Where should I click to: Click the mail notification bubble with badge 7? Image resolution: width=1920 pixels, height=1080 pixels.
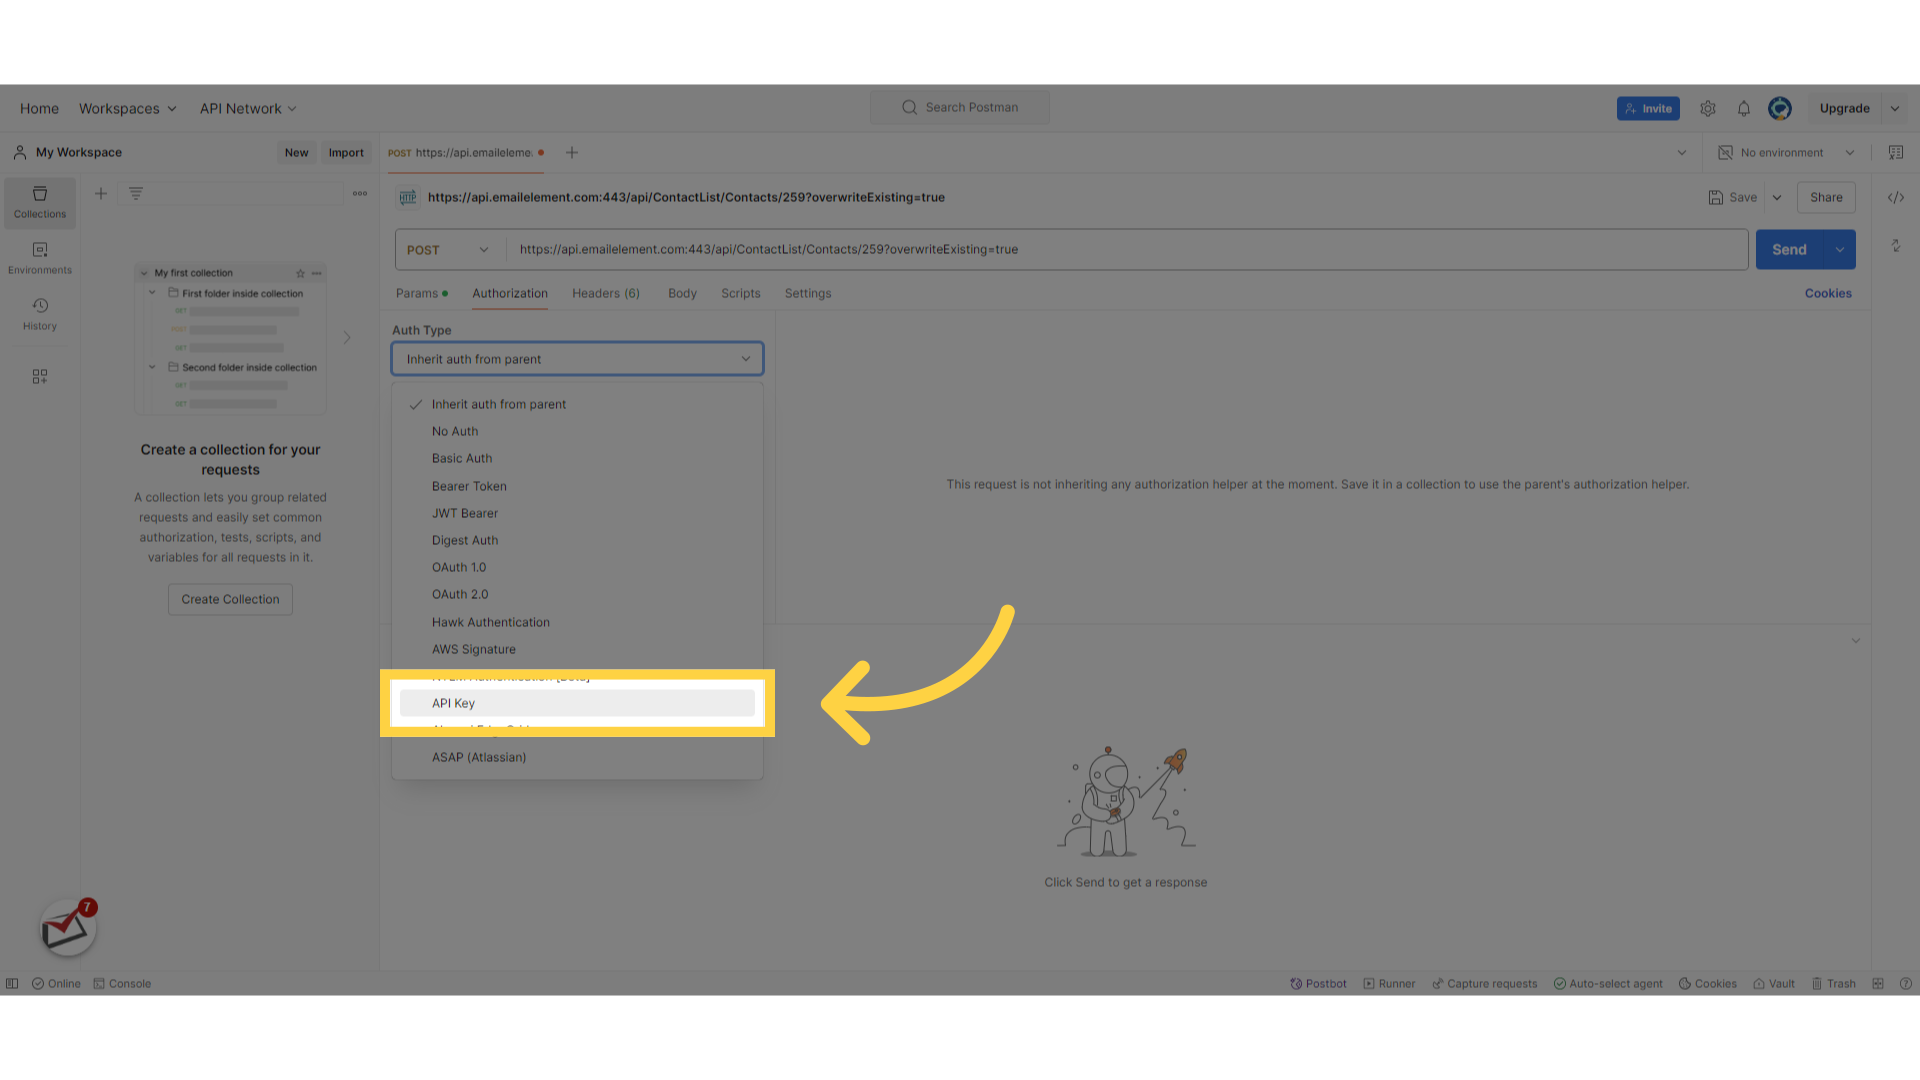pyautogui.click(x=68, y=928)
